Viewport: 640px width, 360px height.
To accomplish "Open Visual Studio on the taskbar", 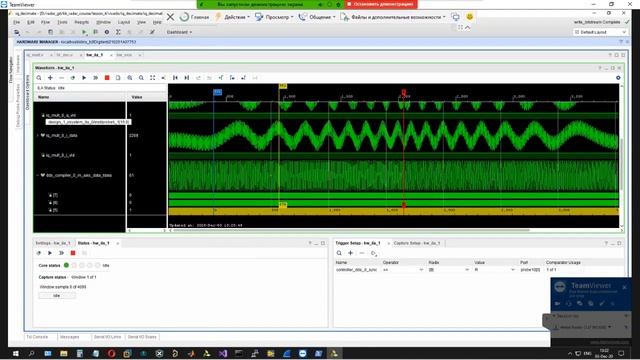I will coord(222,353).
